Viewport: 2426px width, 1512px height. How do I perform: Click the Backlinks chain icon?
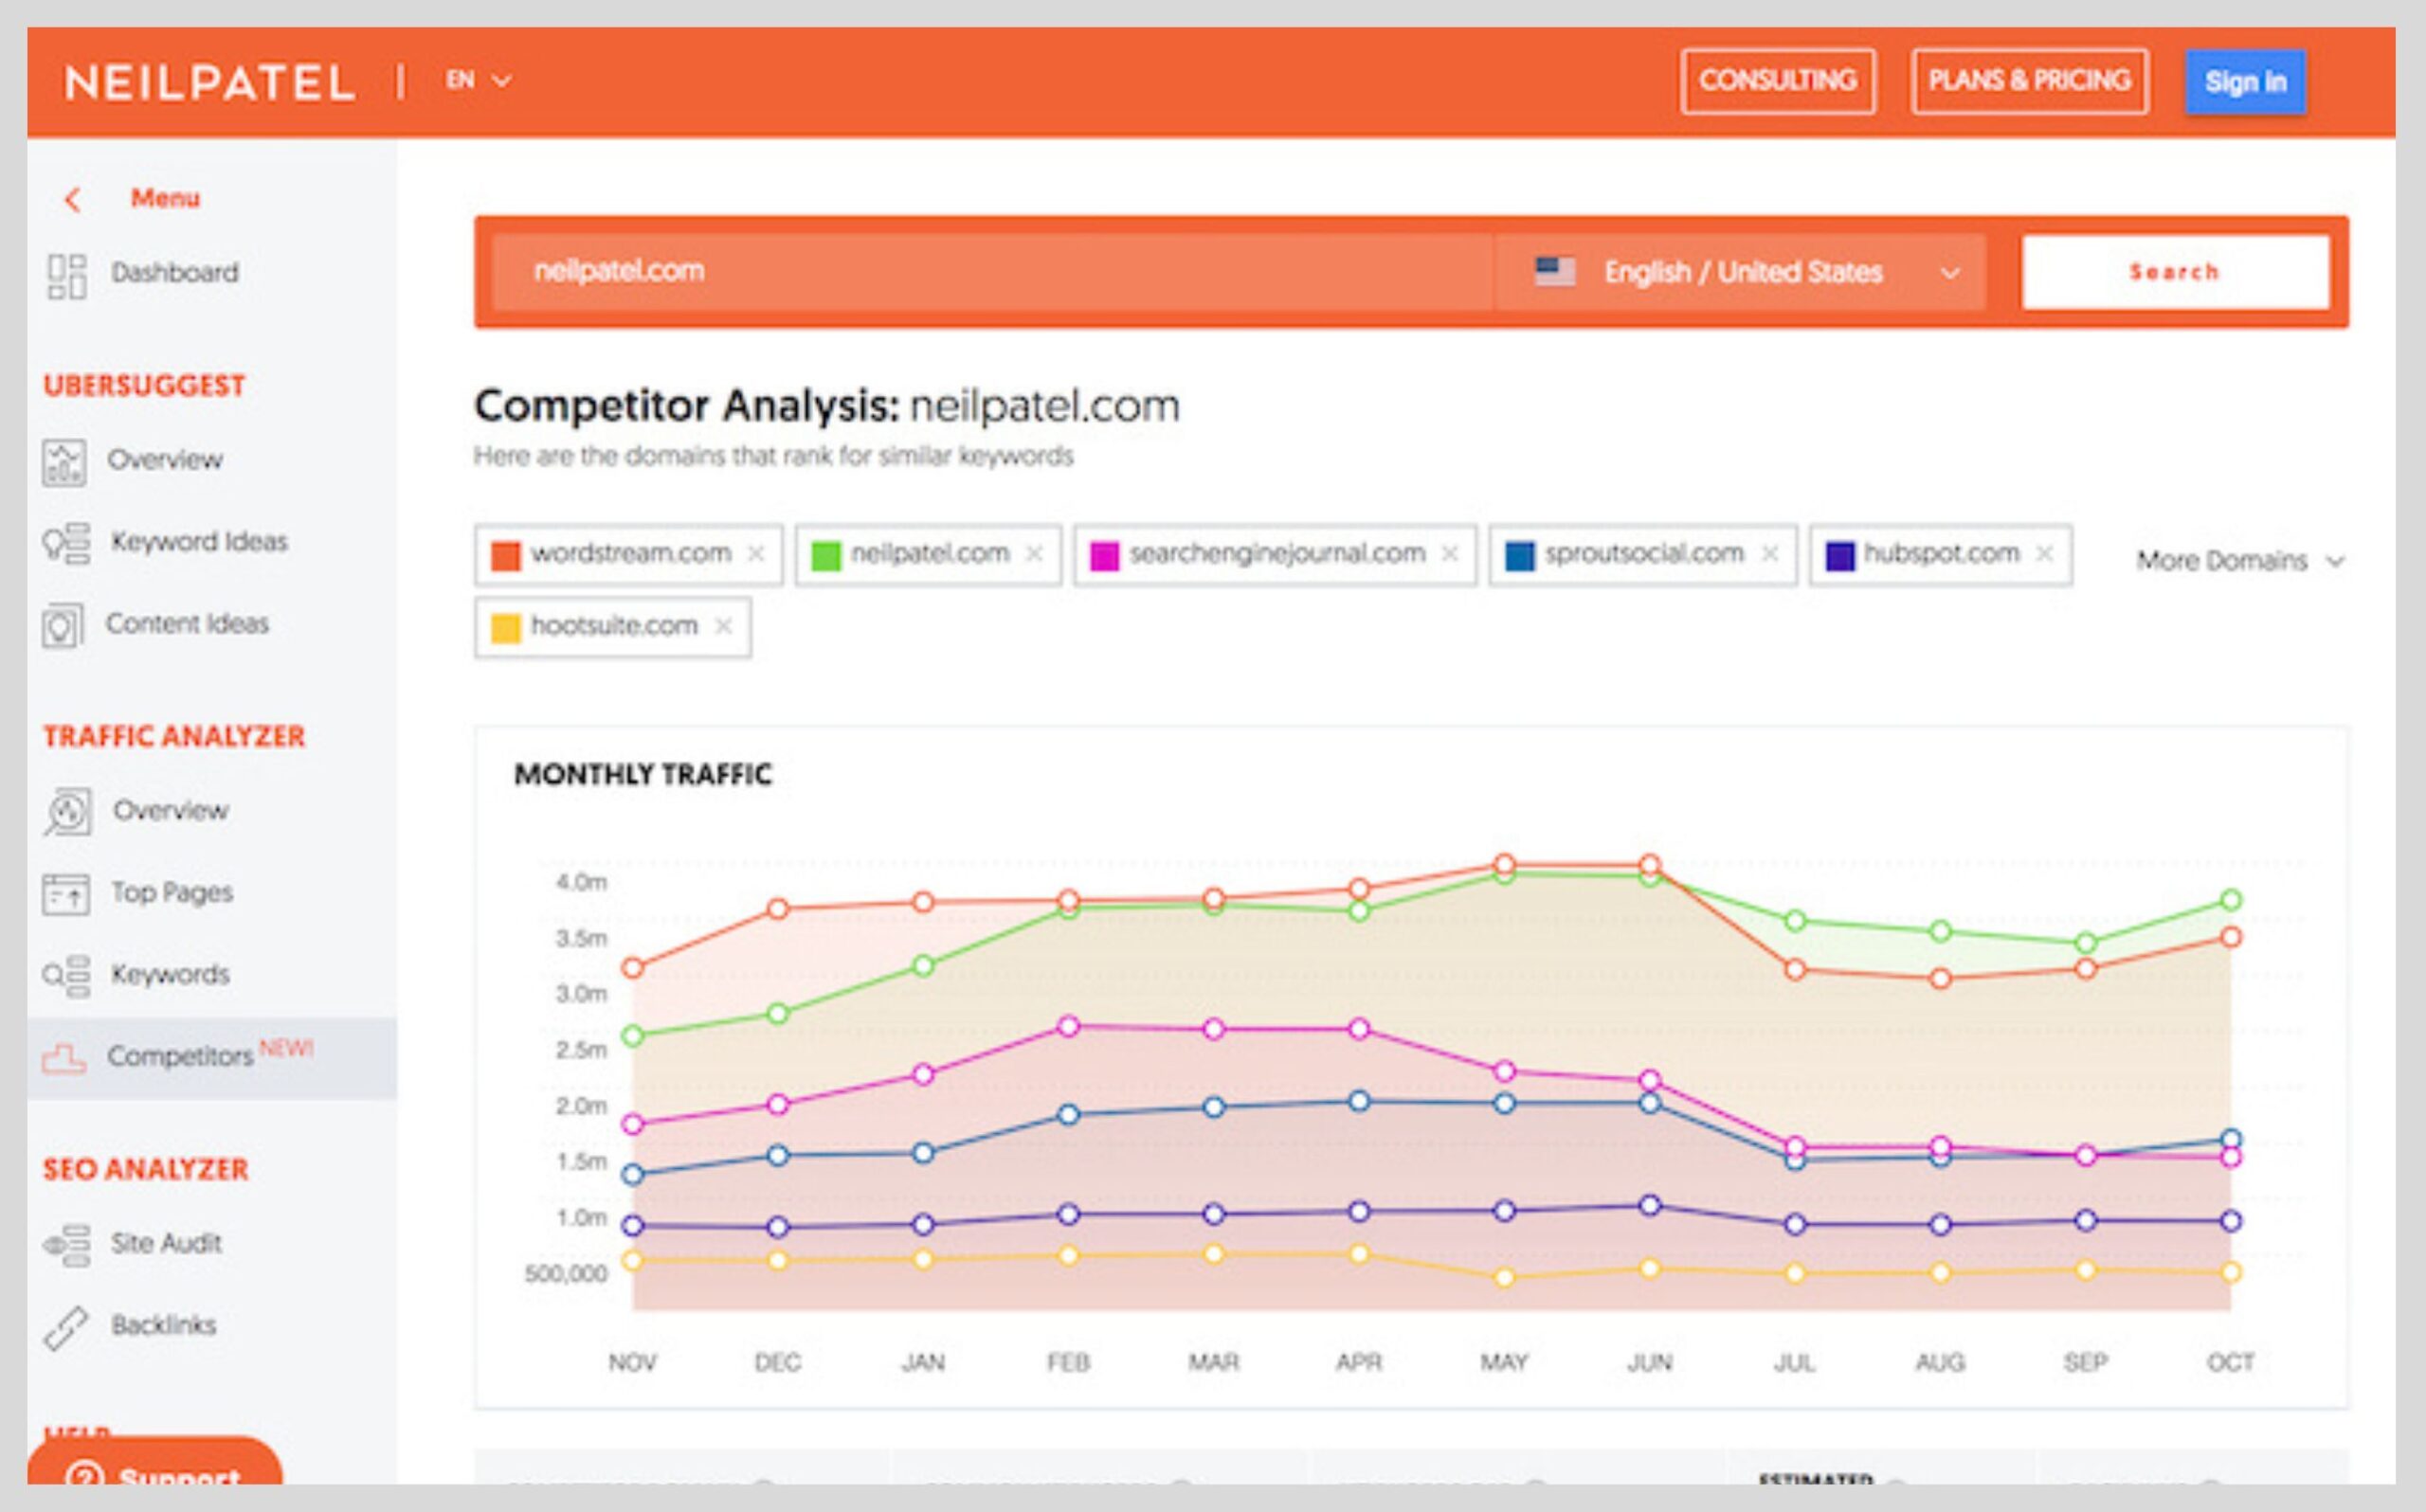click(66, 1328)
